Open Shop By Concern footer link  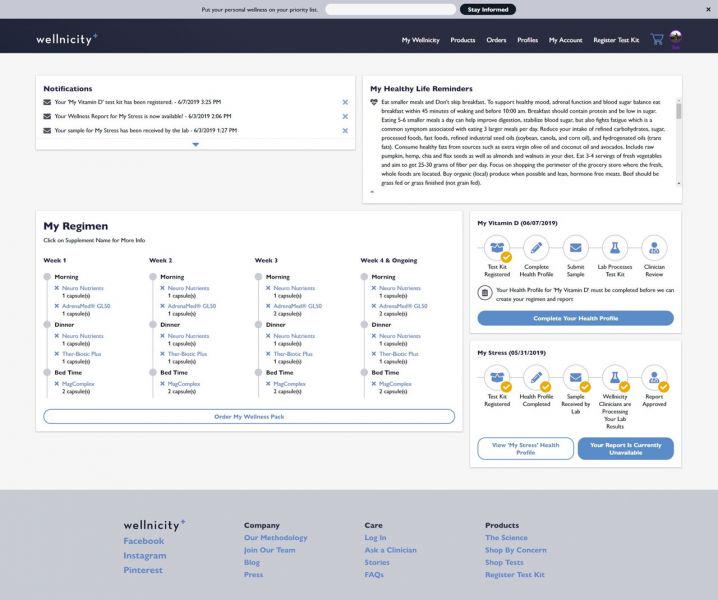[x=516, y=550]
